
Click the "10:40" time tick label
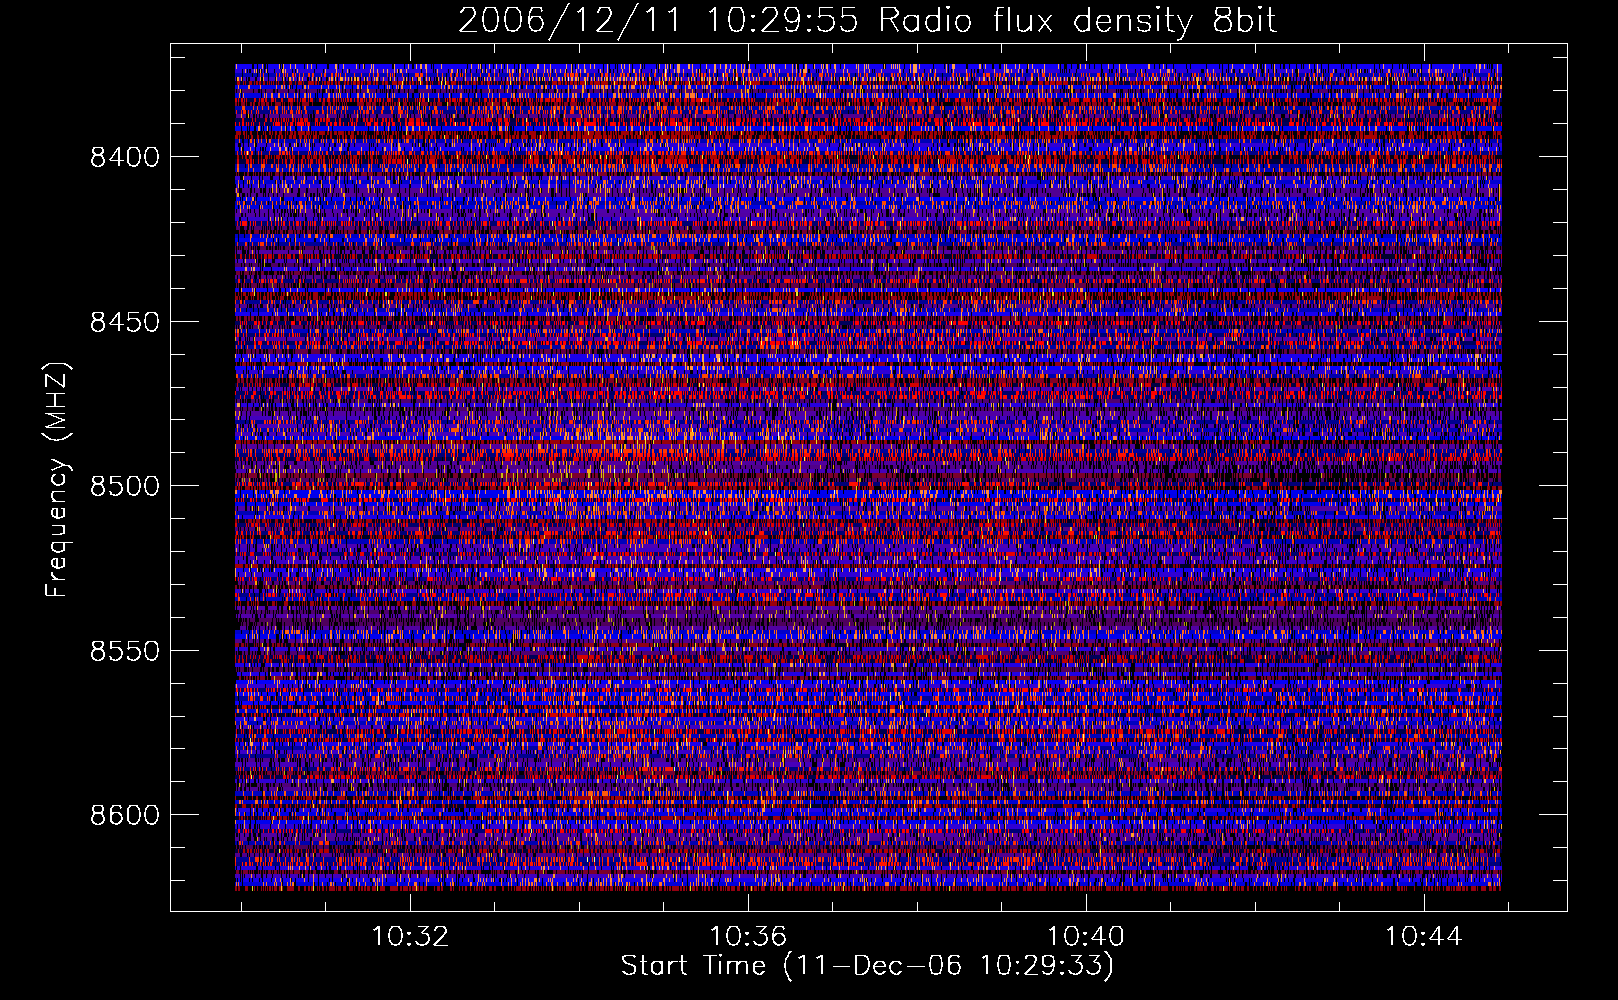pos(1086,937)
